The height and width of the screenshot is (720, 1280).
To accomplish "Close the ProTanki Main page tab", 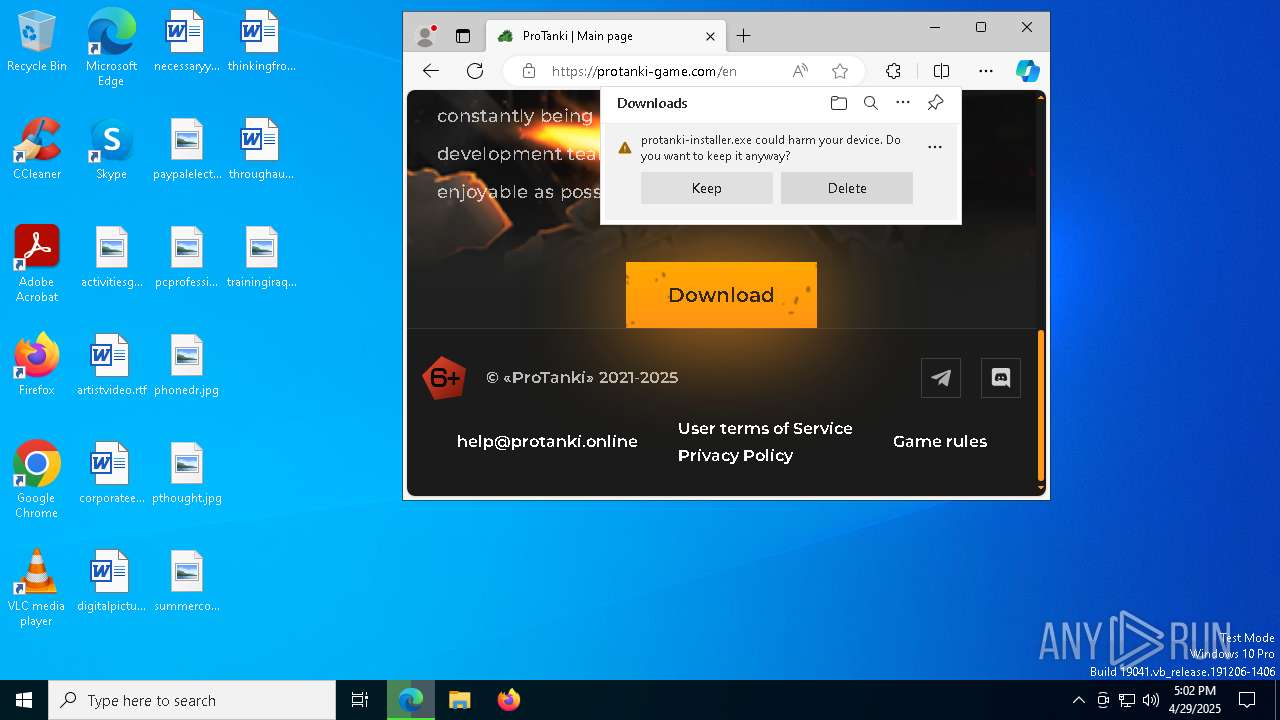I will (x=710, y=36).
